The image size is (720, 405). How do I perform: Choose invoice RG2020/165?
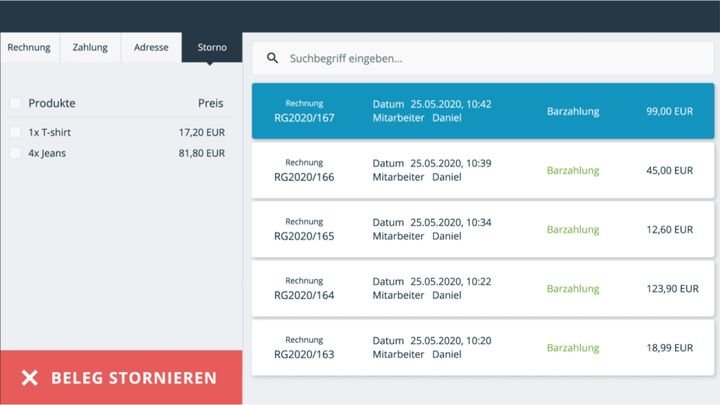pyautogui.click(x=483, y=230)
